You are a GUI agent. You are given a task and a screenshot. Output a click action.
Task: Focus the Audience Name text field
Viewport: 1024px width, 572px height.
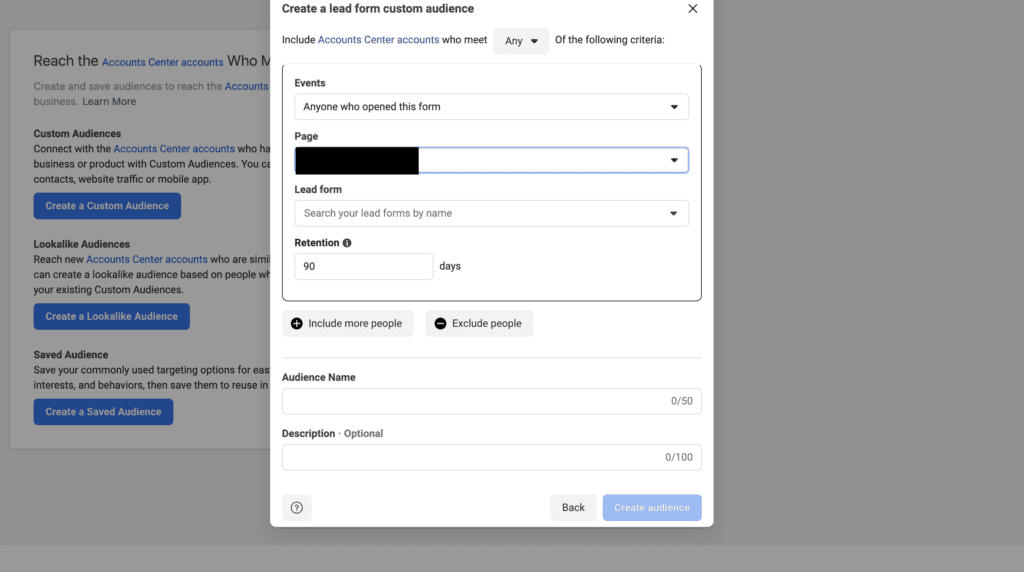491,401
